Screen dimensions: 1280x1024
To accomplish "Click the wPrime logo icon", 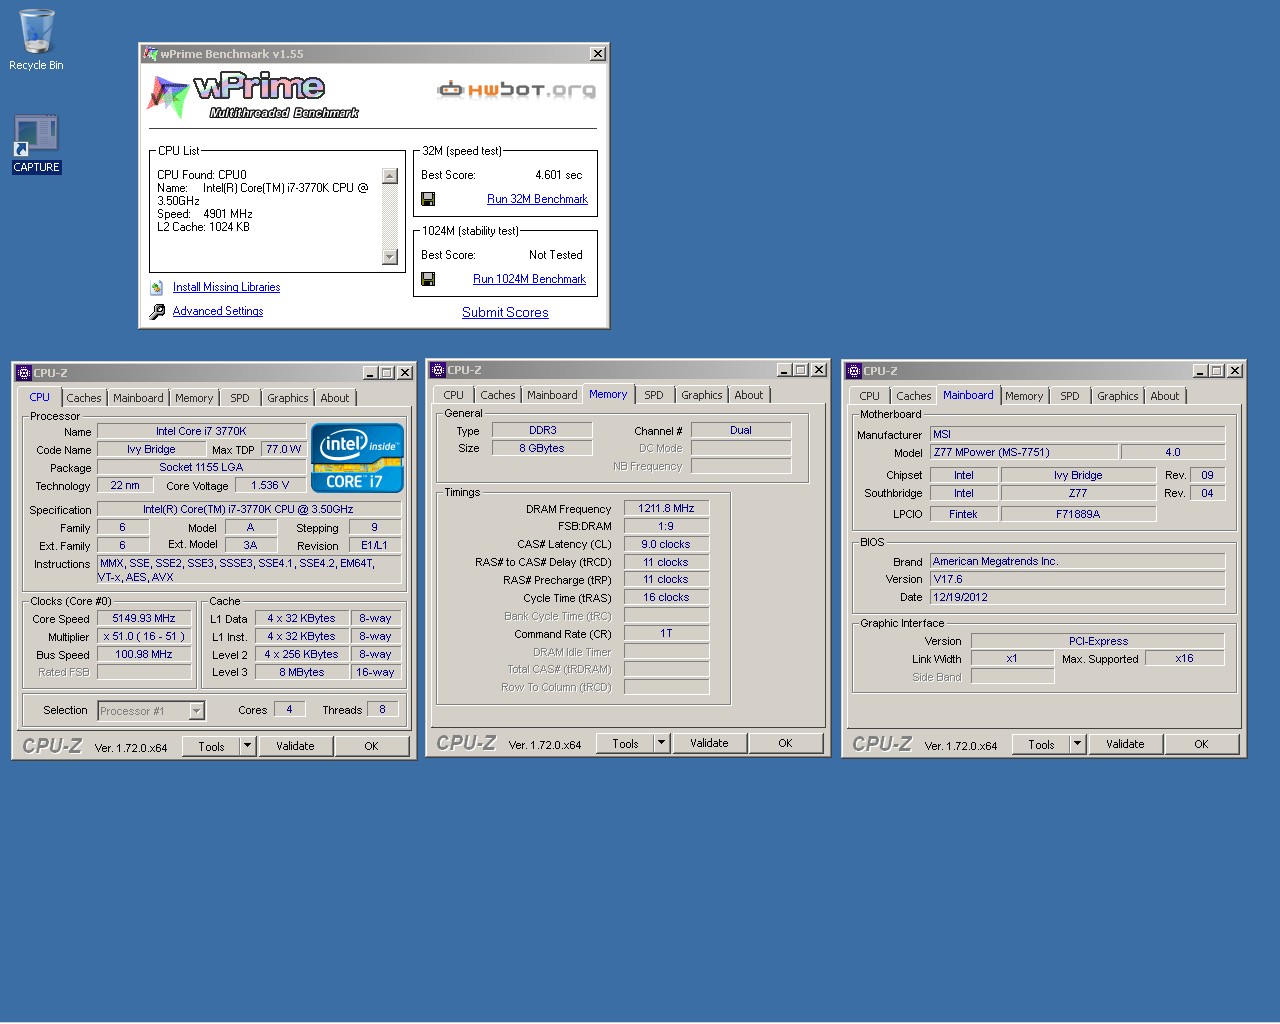I will click(168, 97).
